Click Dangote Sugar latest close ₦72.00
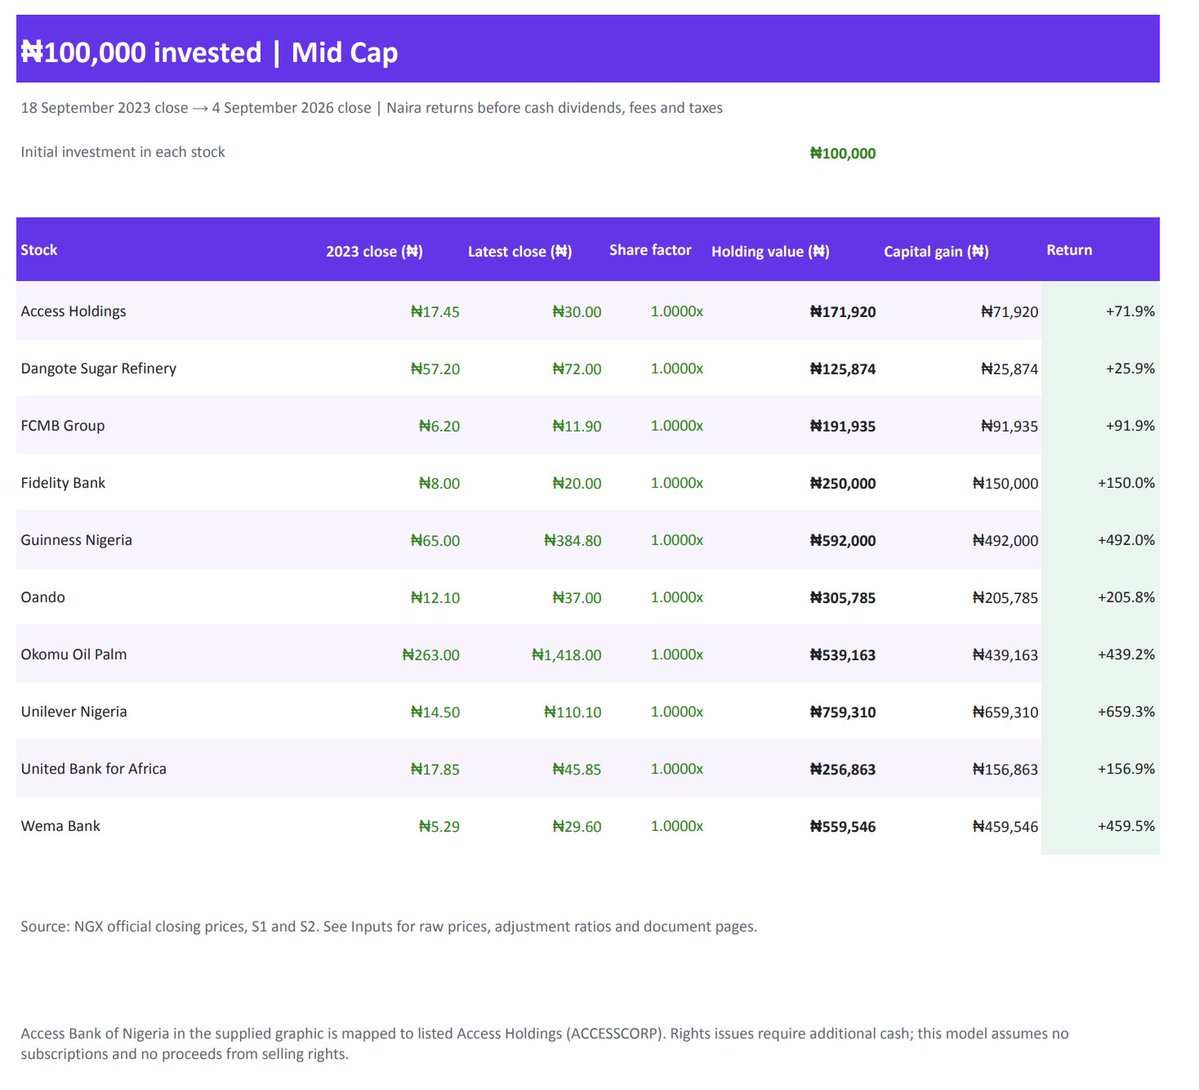Image resolution: width=1199 pixels, height=1090 pixels. coord(577,369)
